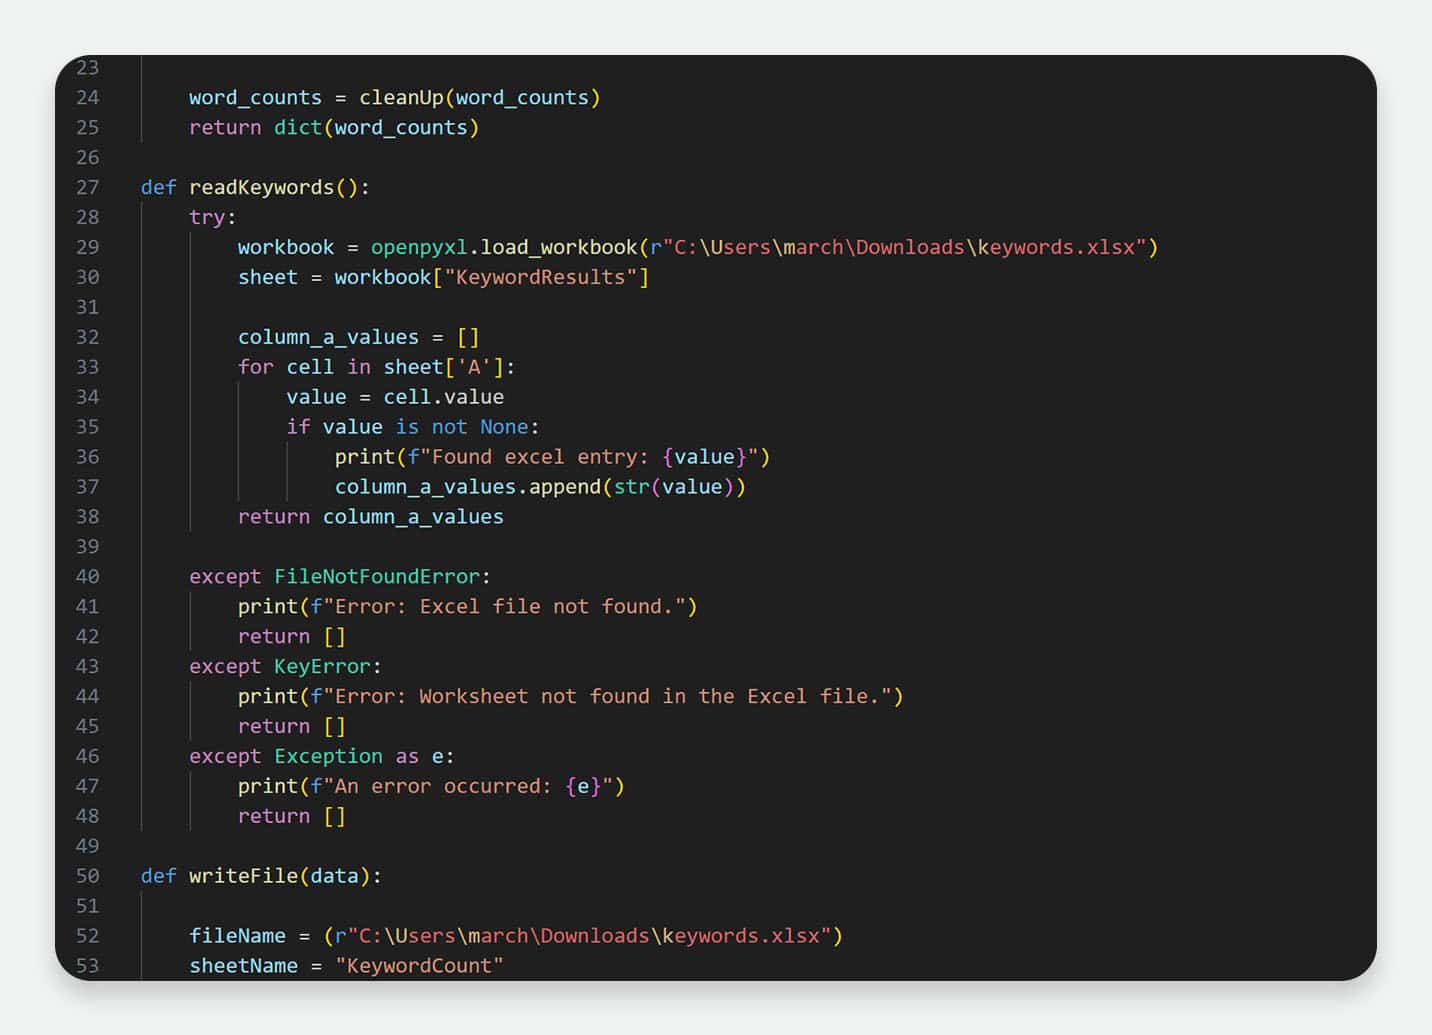Image resolution: width=1432 pixels, height=1035 pixels.
Task: Click "An error occurred" print statement
Action: click(431, 787)
